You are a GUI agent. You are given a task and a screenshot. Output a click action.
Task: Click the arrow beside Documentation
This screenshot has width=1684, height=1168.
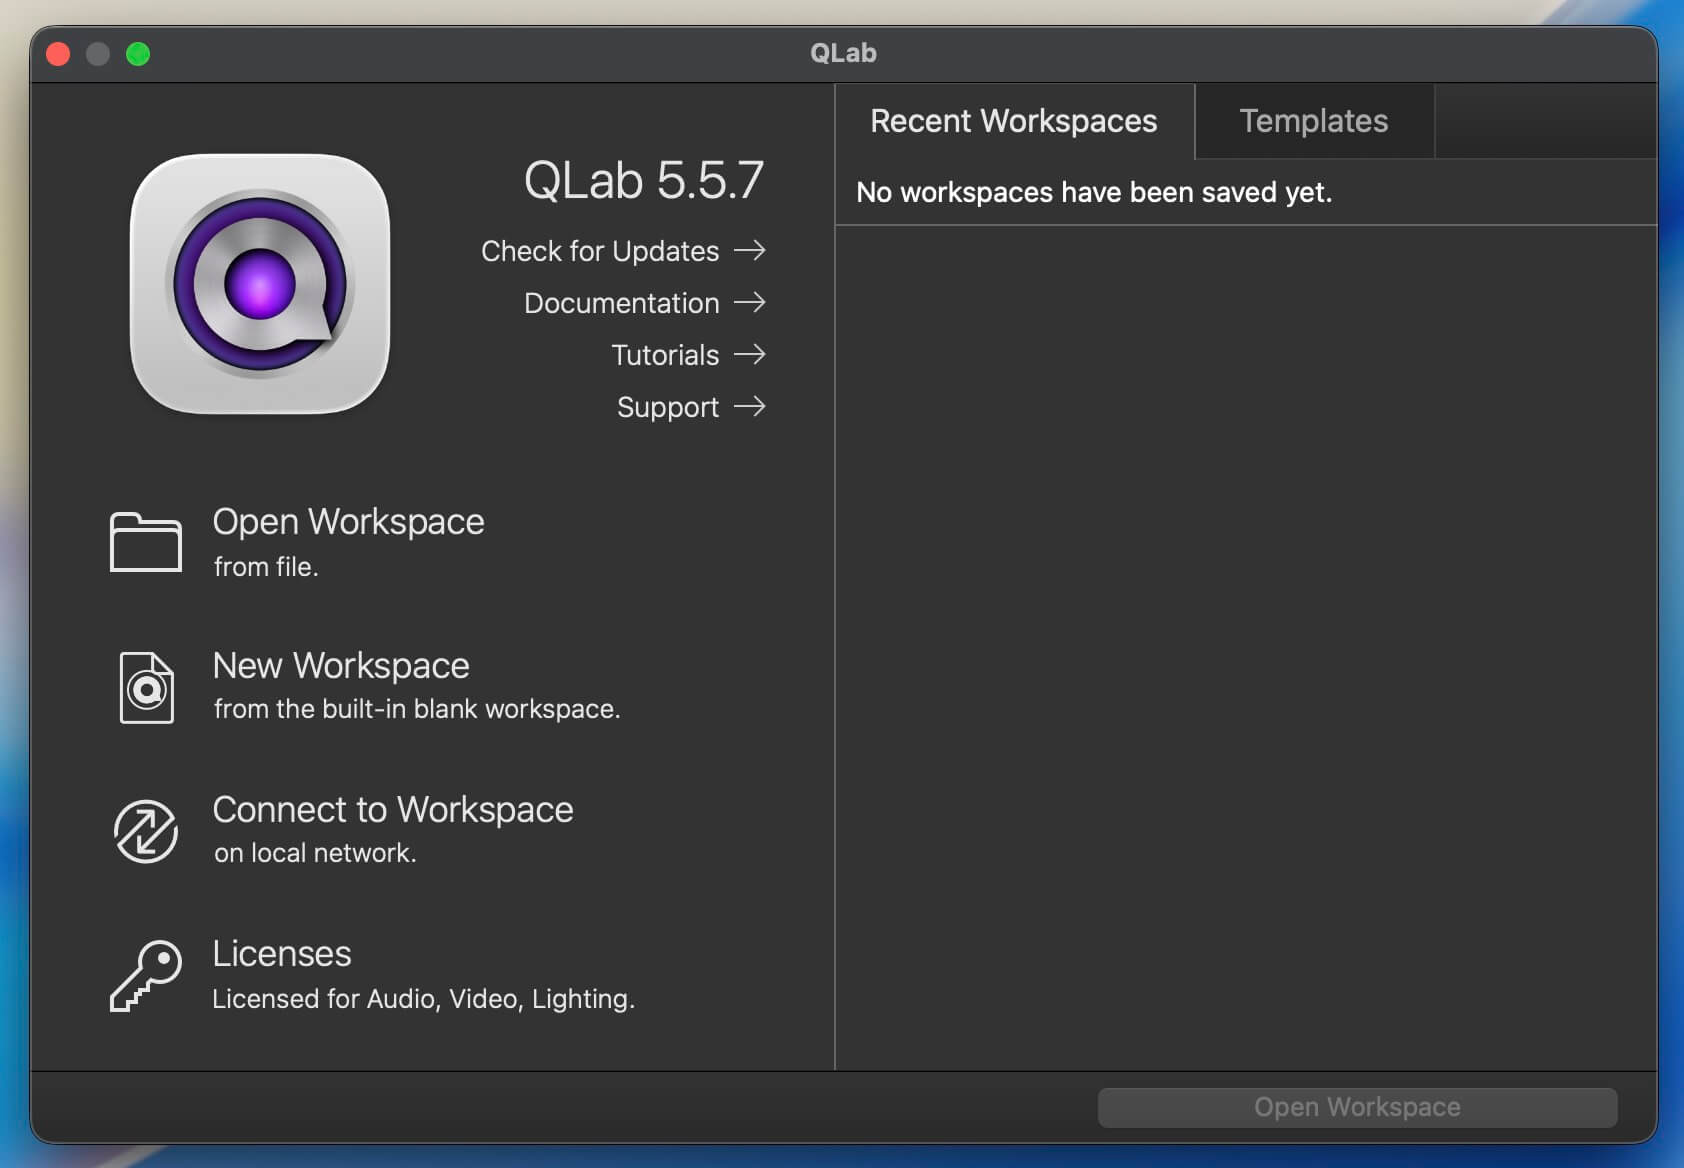(x=749, y=302)
